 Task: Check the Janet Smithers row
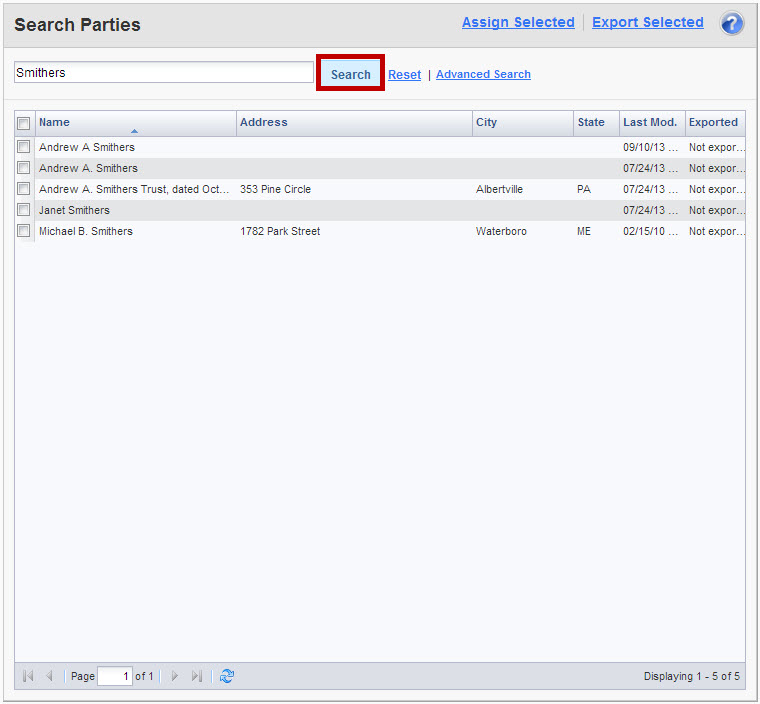23,209
